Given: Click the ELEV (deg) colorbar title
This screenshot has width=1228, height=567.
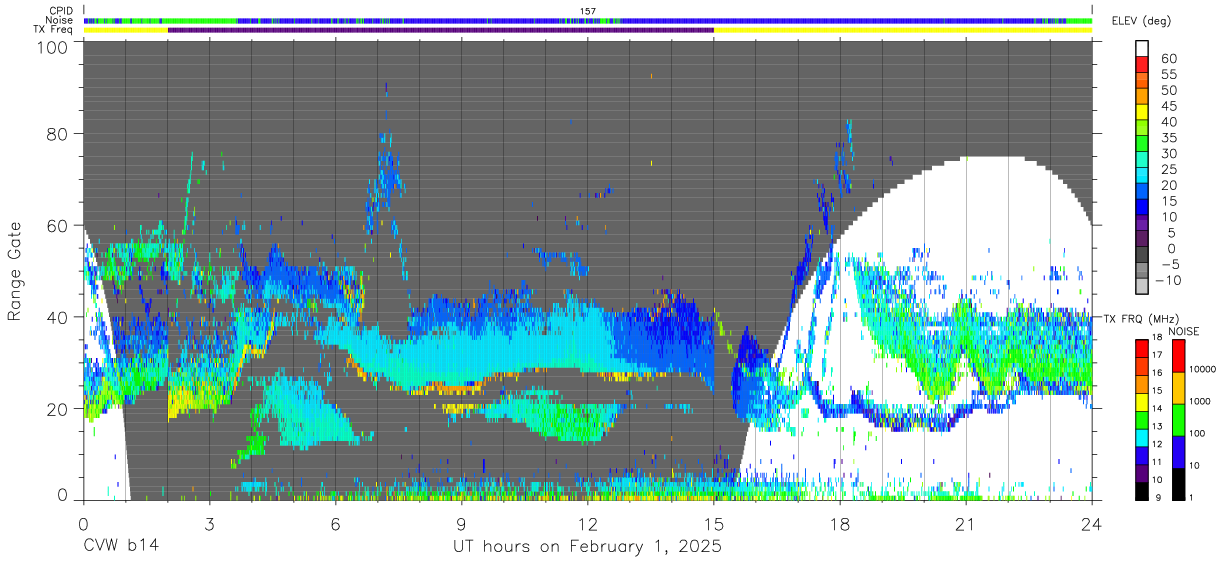Looking at the screenshot, I should pos(1141,21).
